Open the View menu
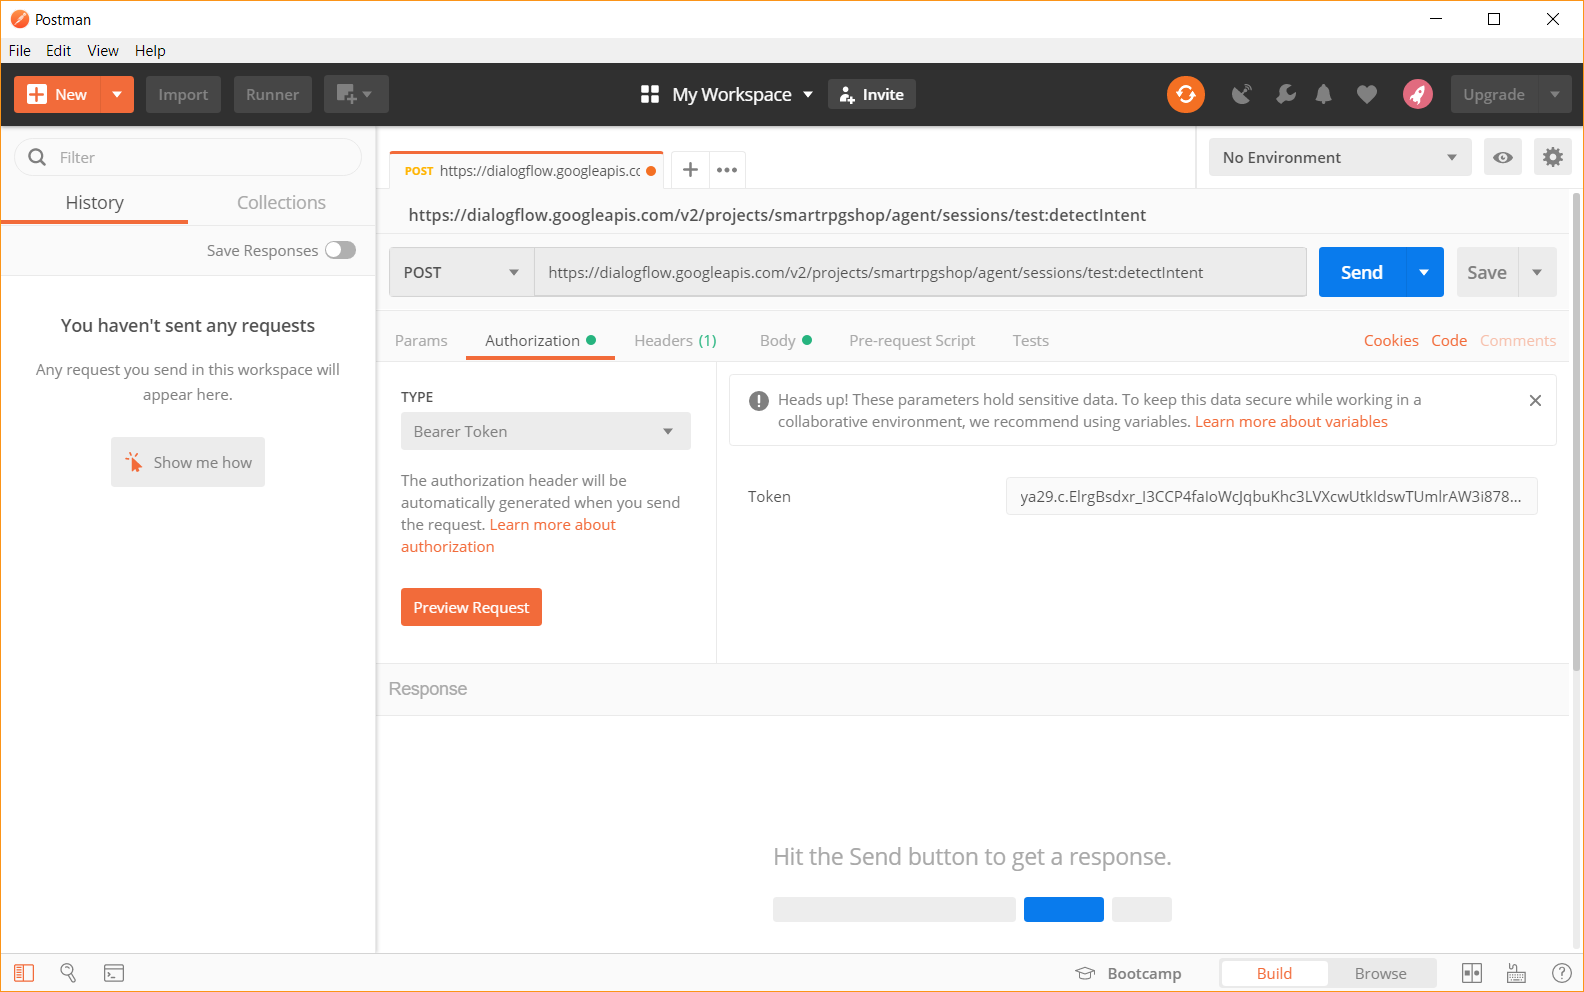The width and height of the screenshot is (1584, 992). [x=103, y=51]
